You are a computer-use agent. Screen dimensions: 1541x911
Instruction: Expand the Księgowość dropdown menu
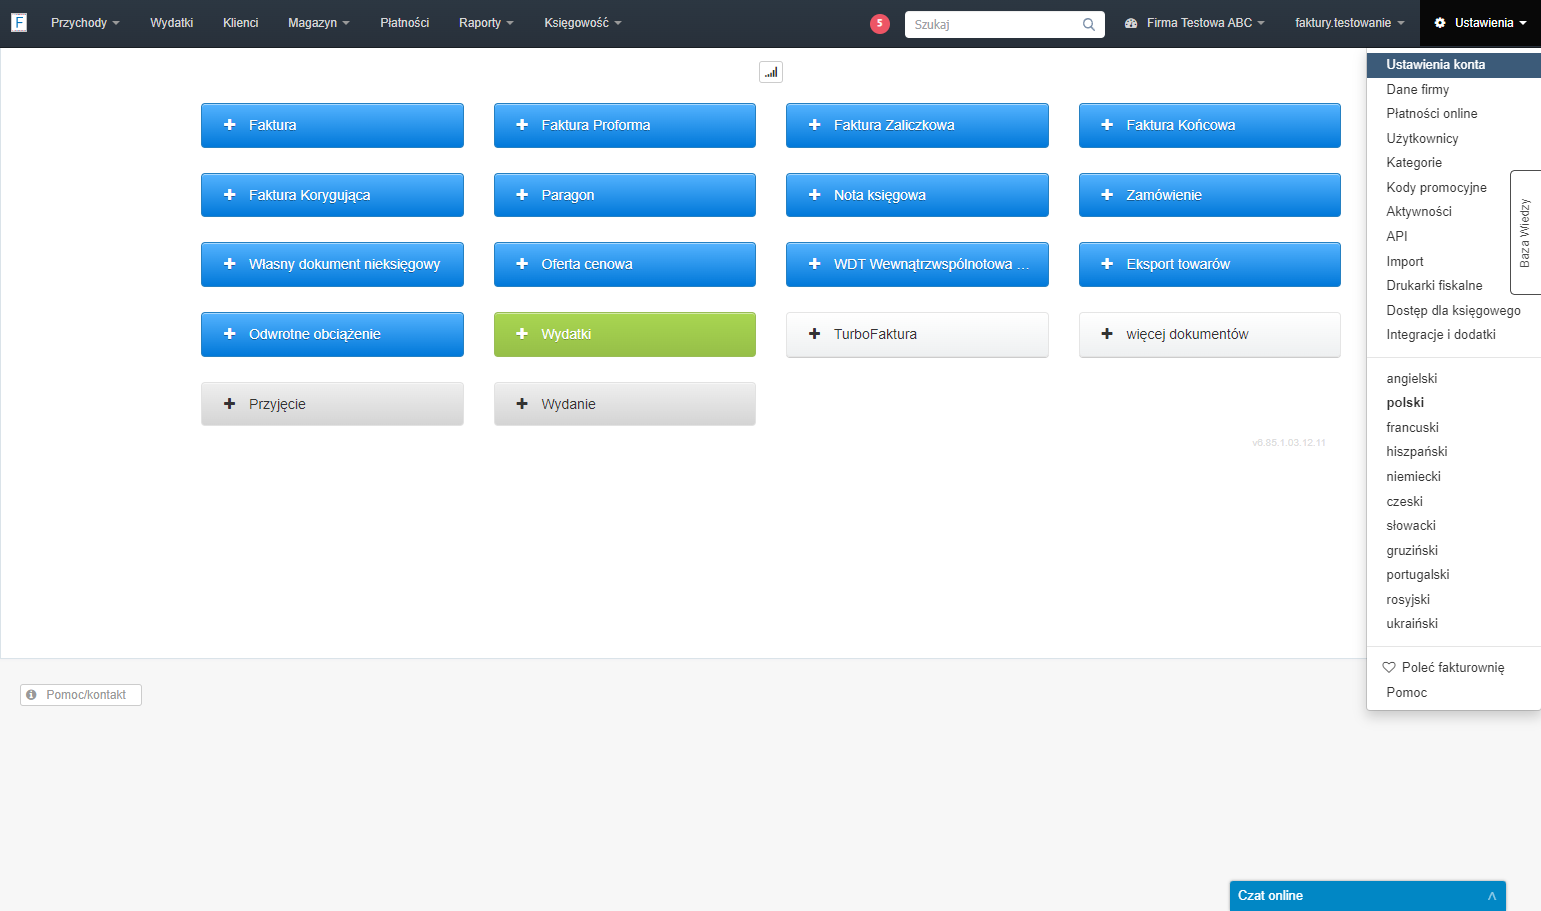583,23
